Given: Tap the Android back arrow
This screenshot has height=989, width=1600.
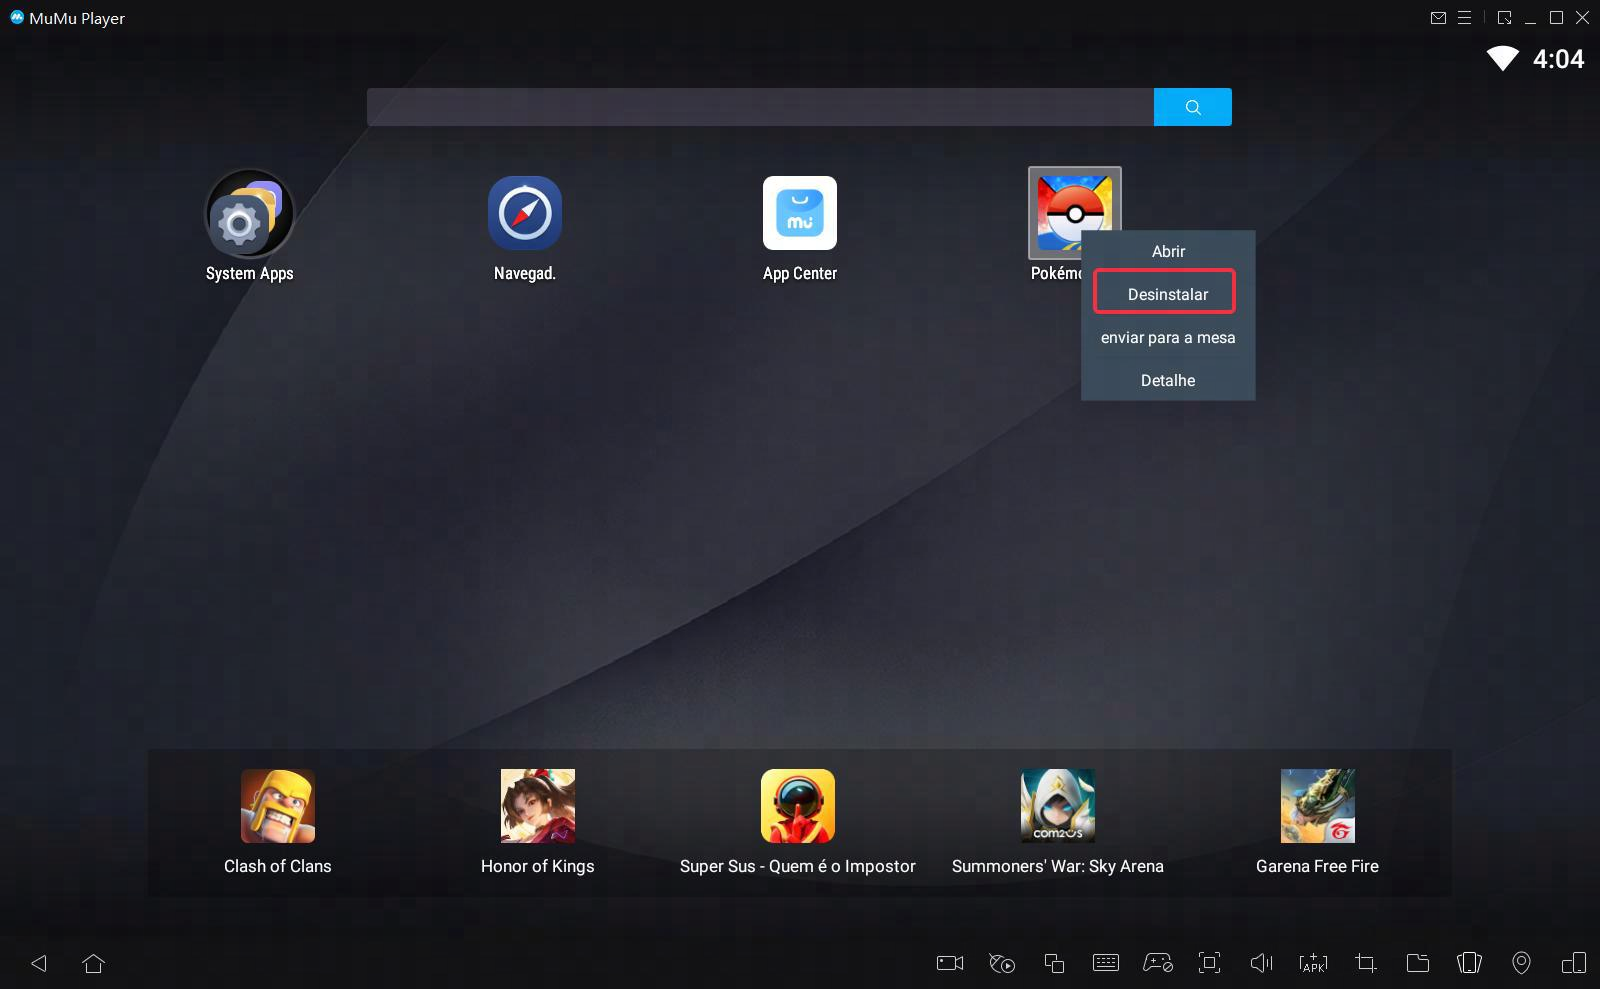Looking at the screenshot, I should [39, 963].
